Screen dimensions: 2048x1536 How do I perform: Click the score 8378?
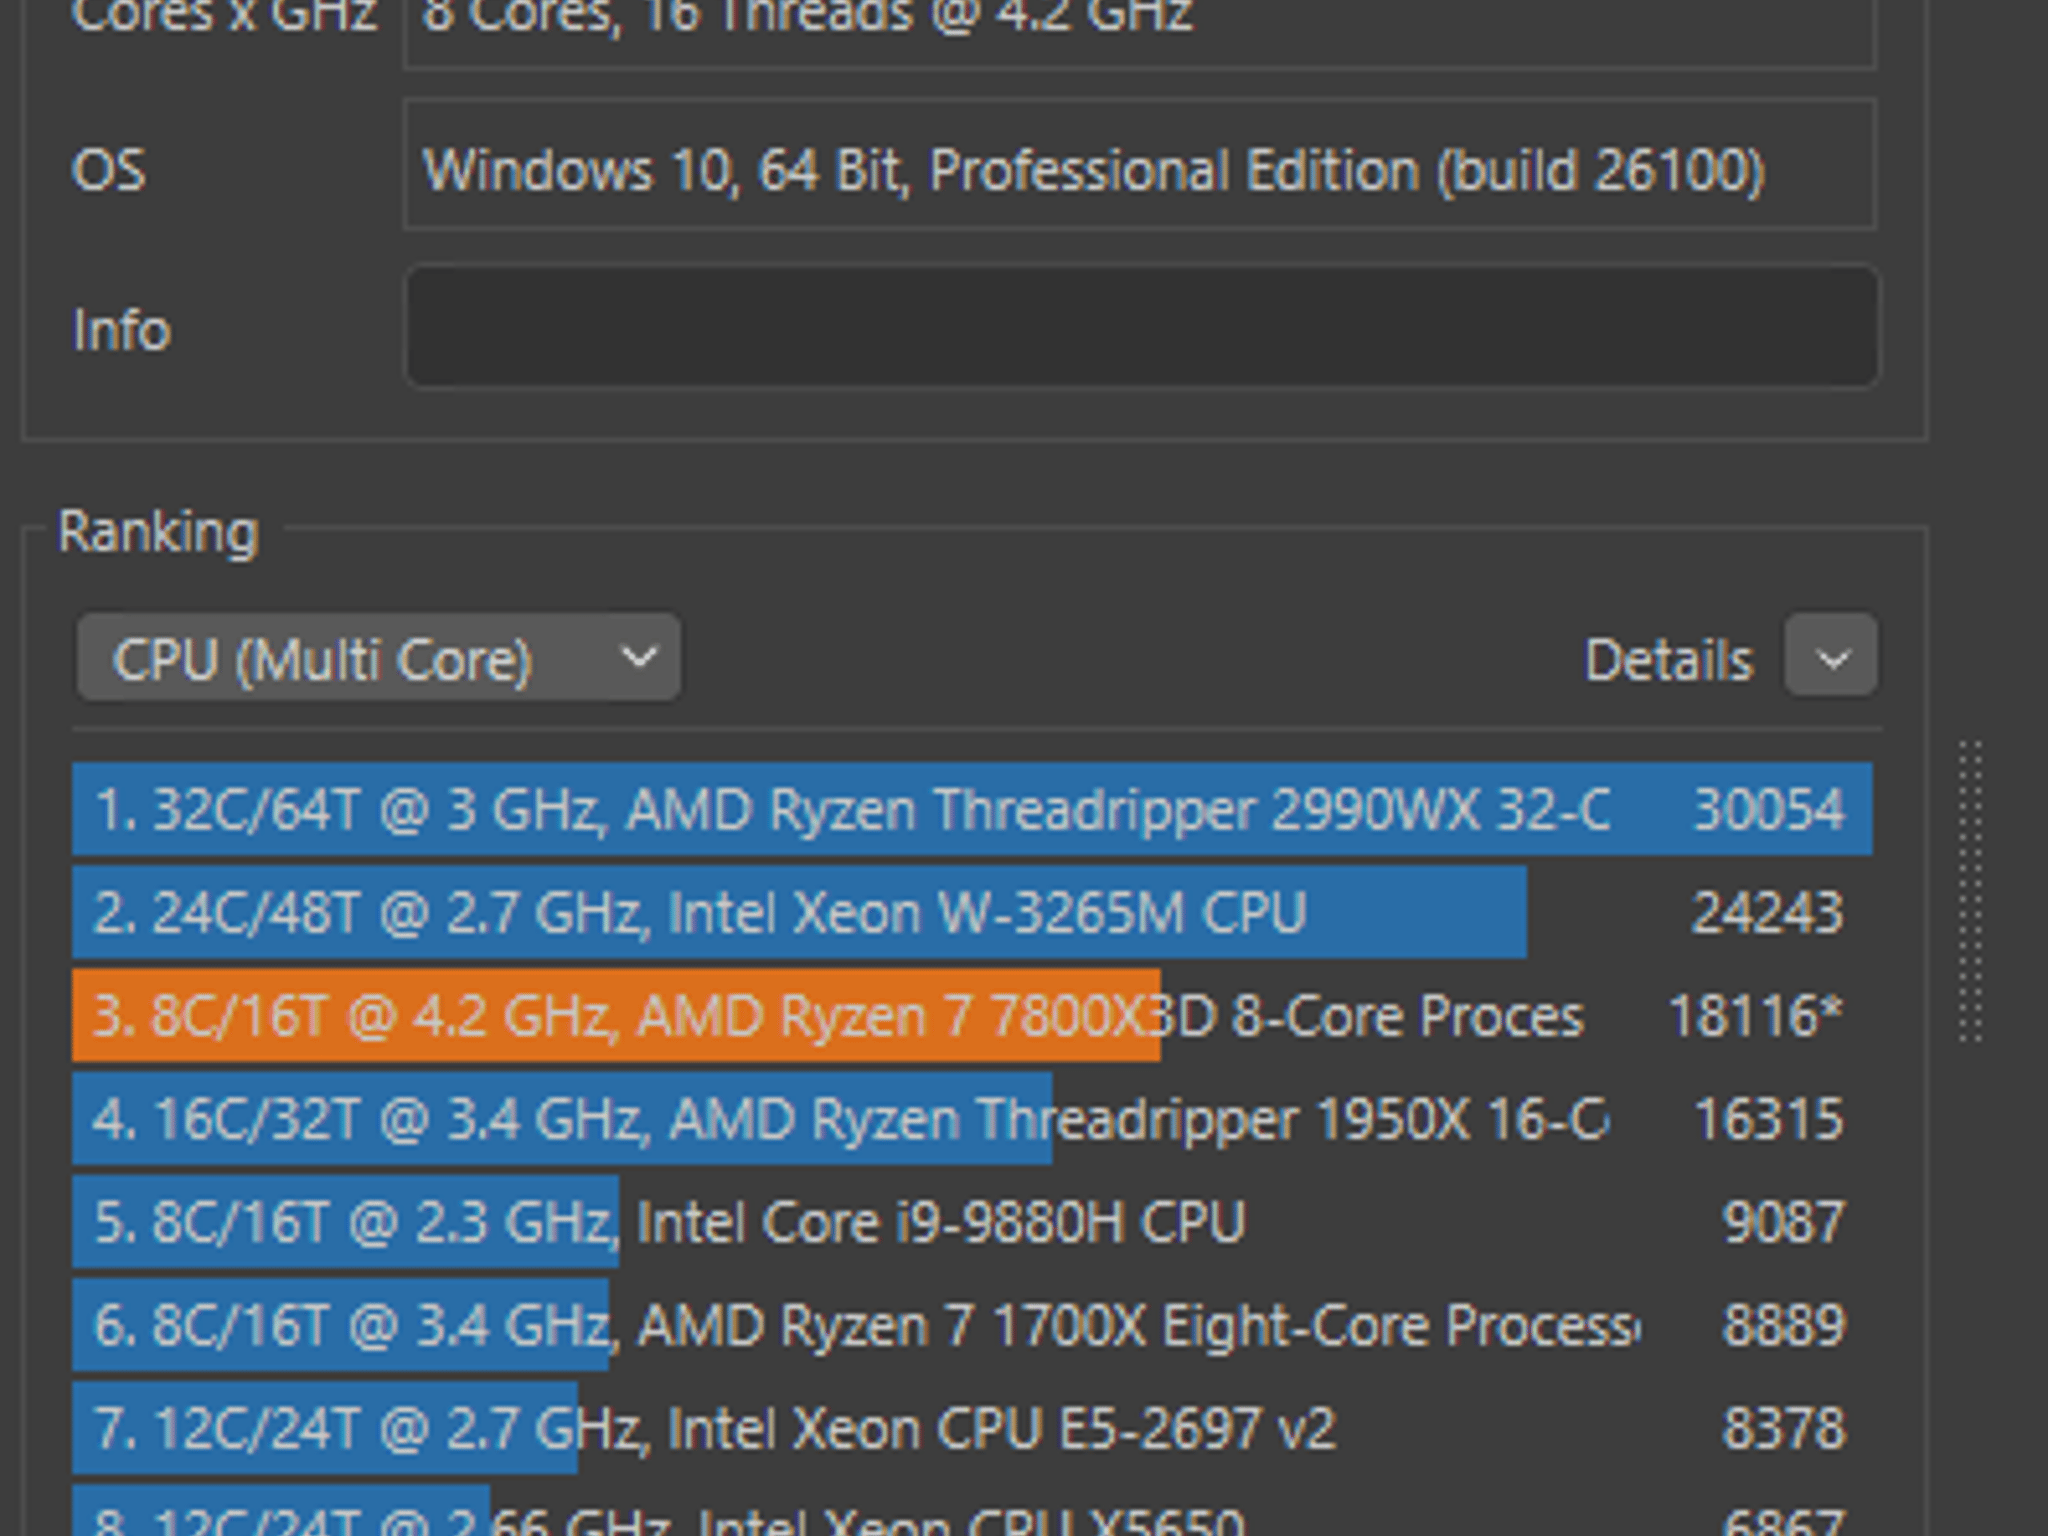point(1783,1428)
